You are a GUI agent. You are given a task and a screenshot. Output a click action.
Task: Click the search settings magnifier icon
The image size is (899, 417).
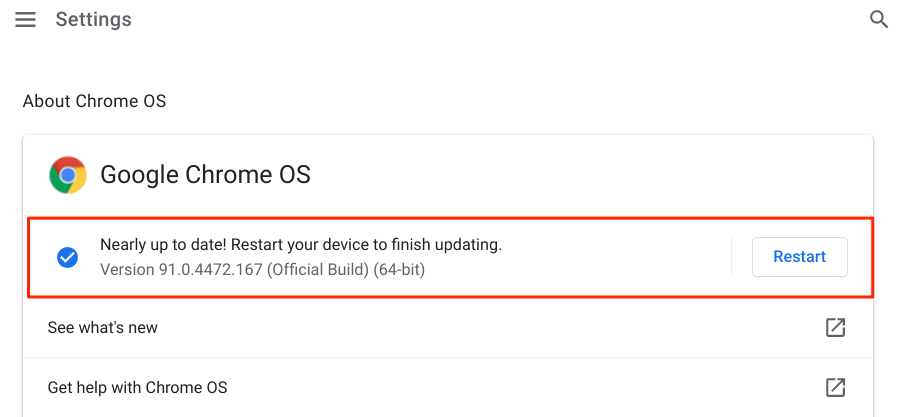(879, 20)
